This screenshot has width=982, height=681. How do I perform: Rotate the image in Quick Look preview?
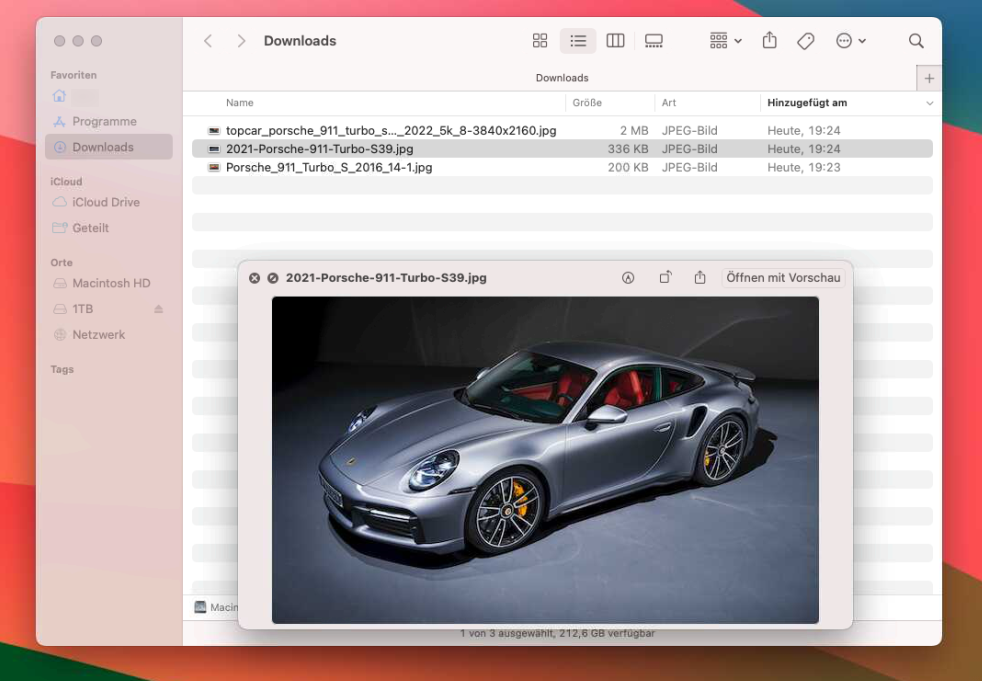point(665,278)
